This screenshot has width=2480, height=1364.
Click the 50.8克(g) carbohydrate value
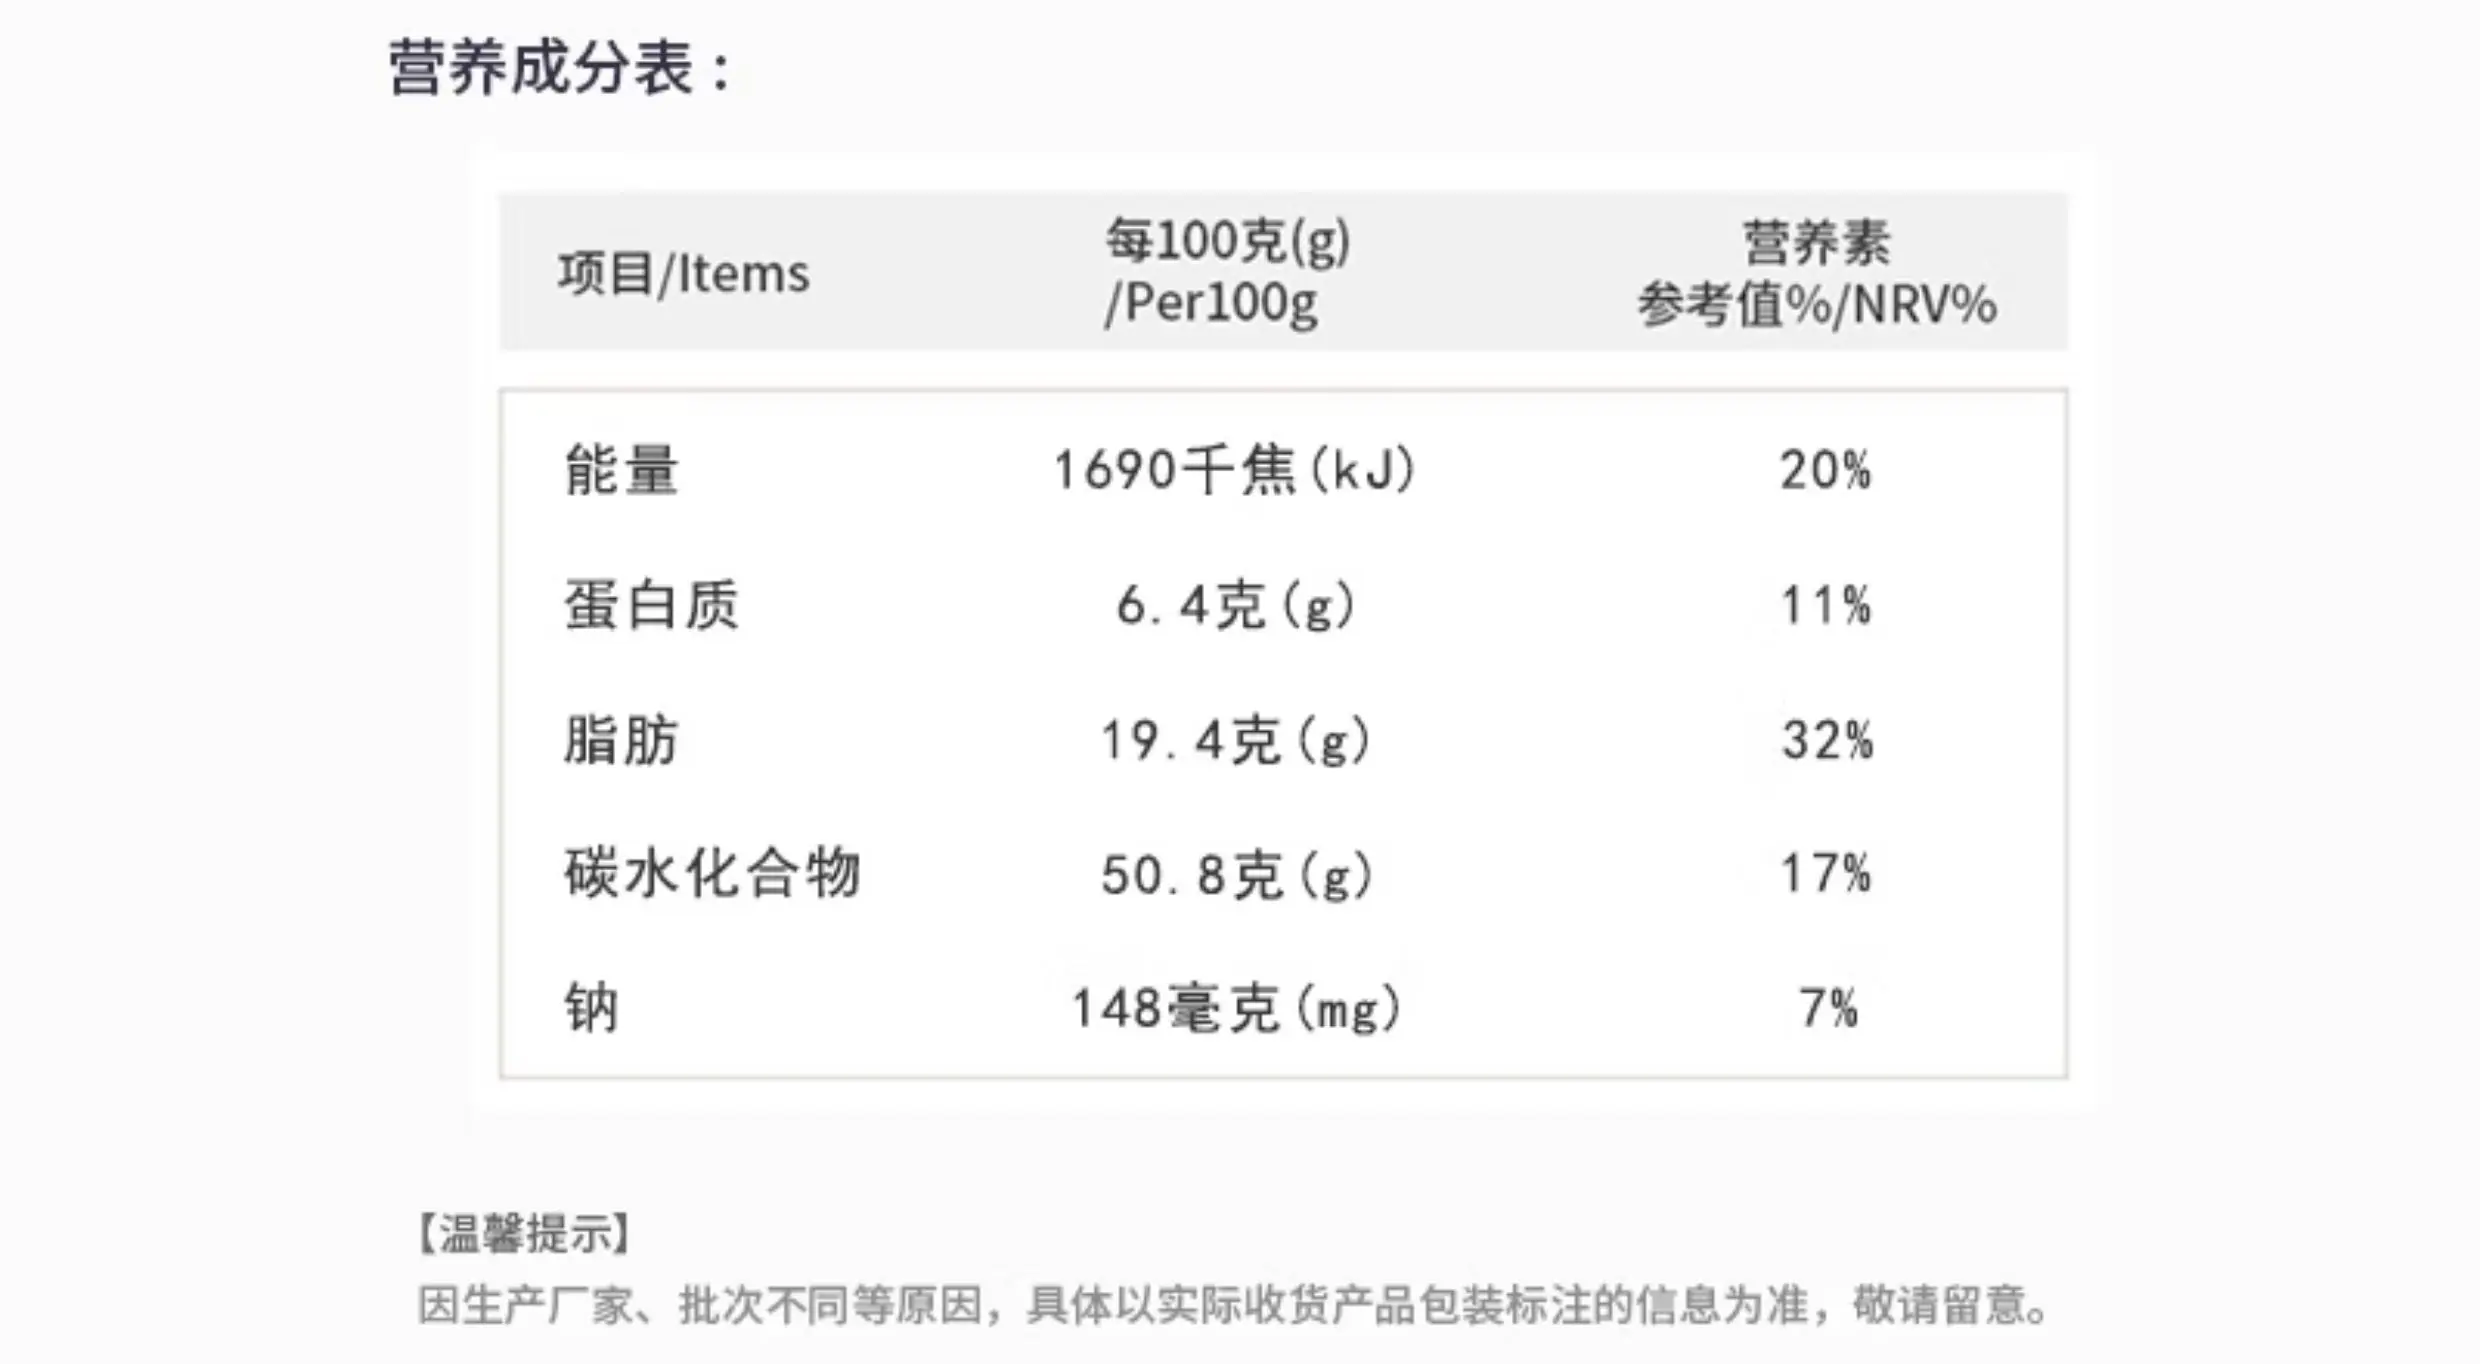(1237, 875)
